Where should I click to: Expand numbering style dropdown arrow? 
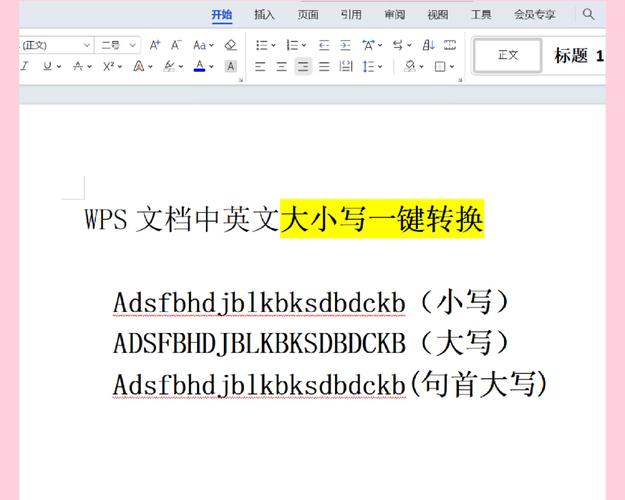[x=304, y=45]
